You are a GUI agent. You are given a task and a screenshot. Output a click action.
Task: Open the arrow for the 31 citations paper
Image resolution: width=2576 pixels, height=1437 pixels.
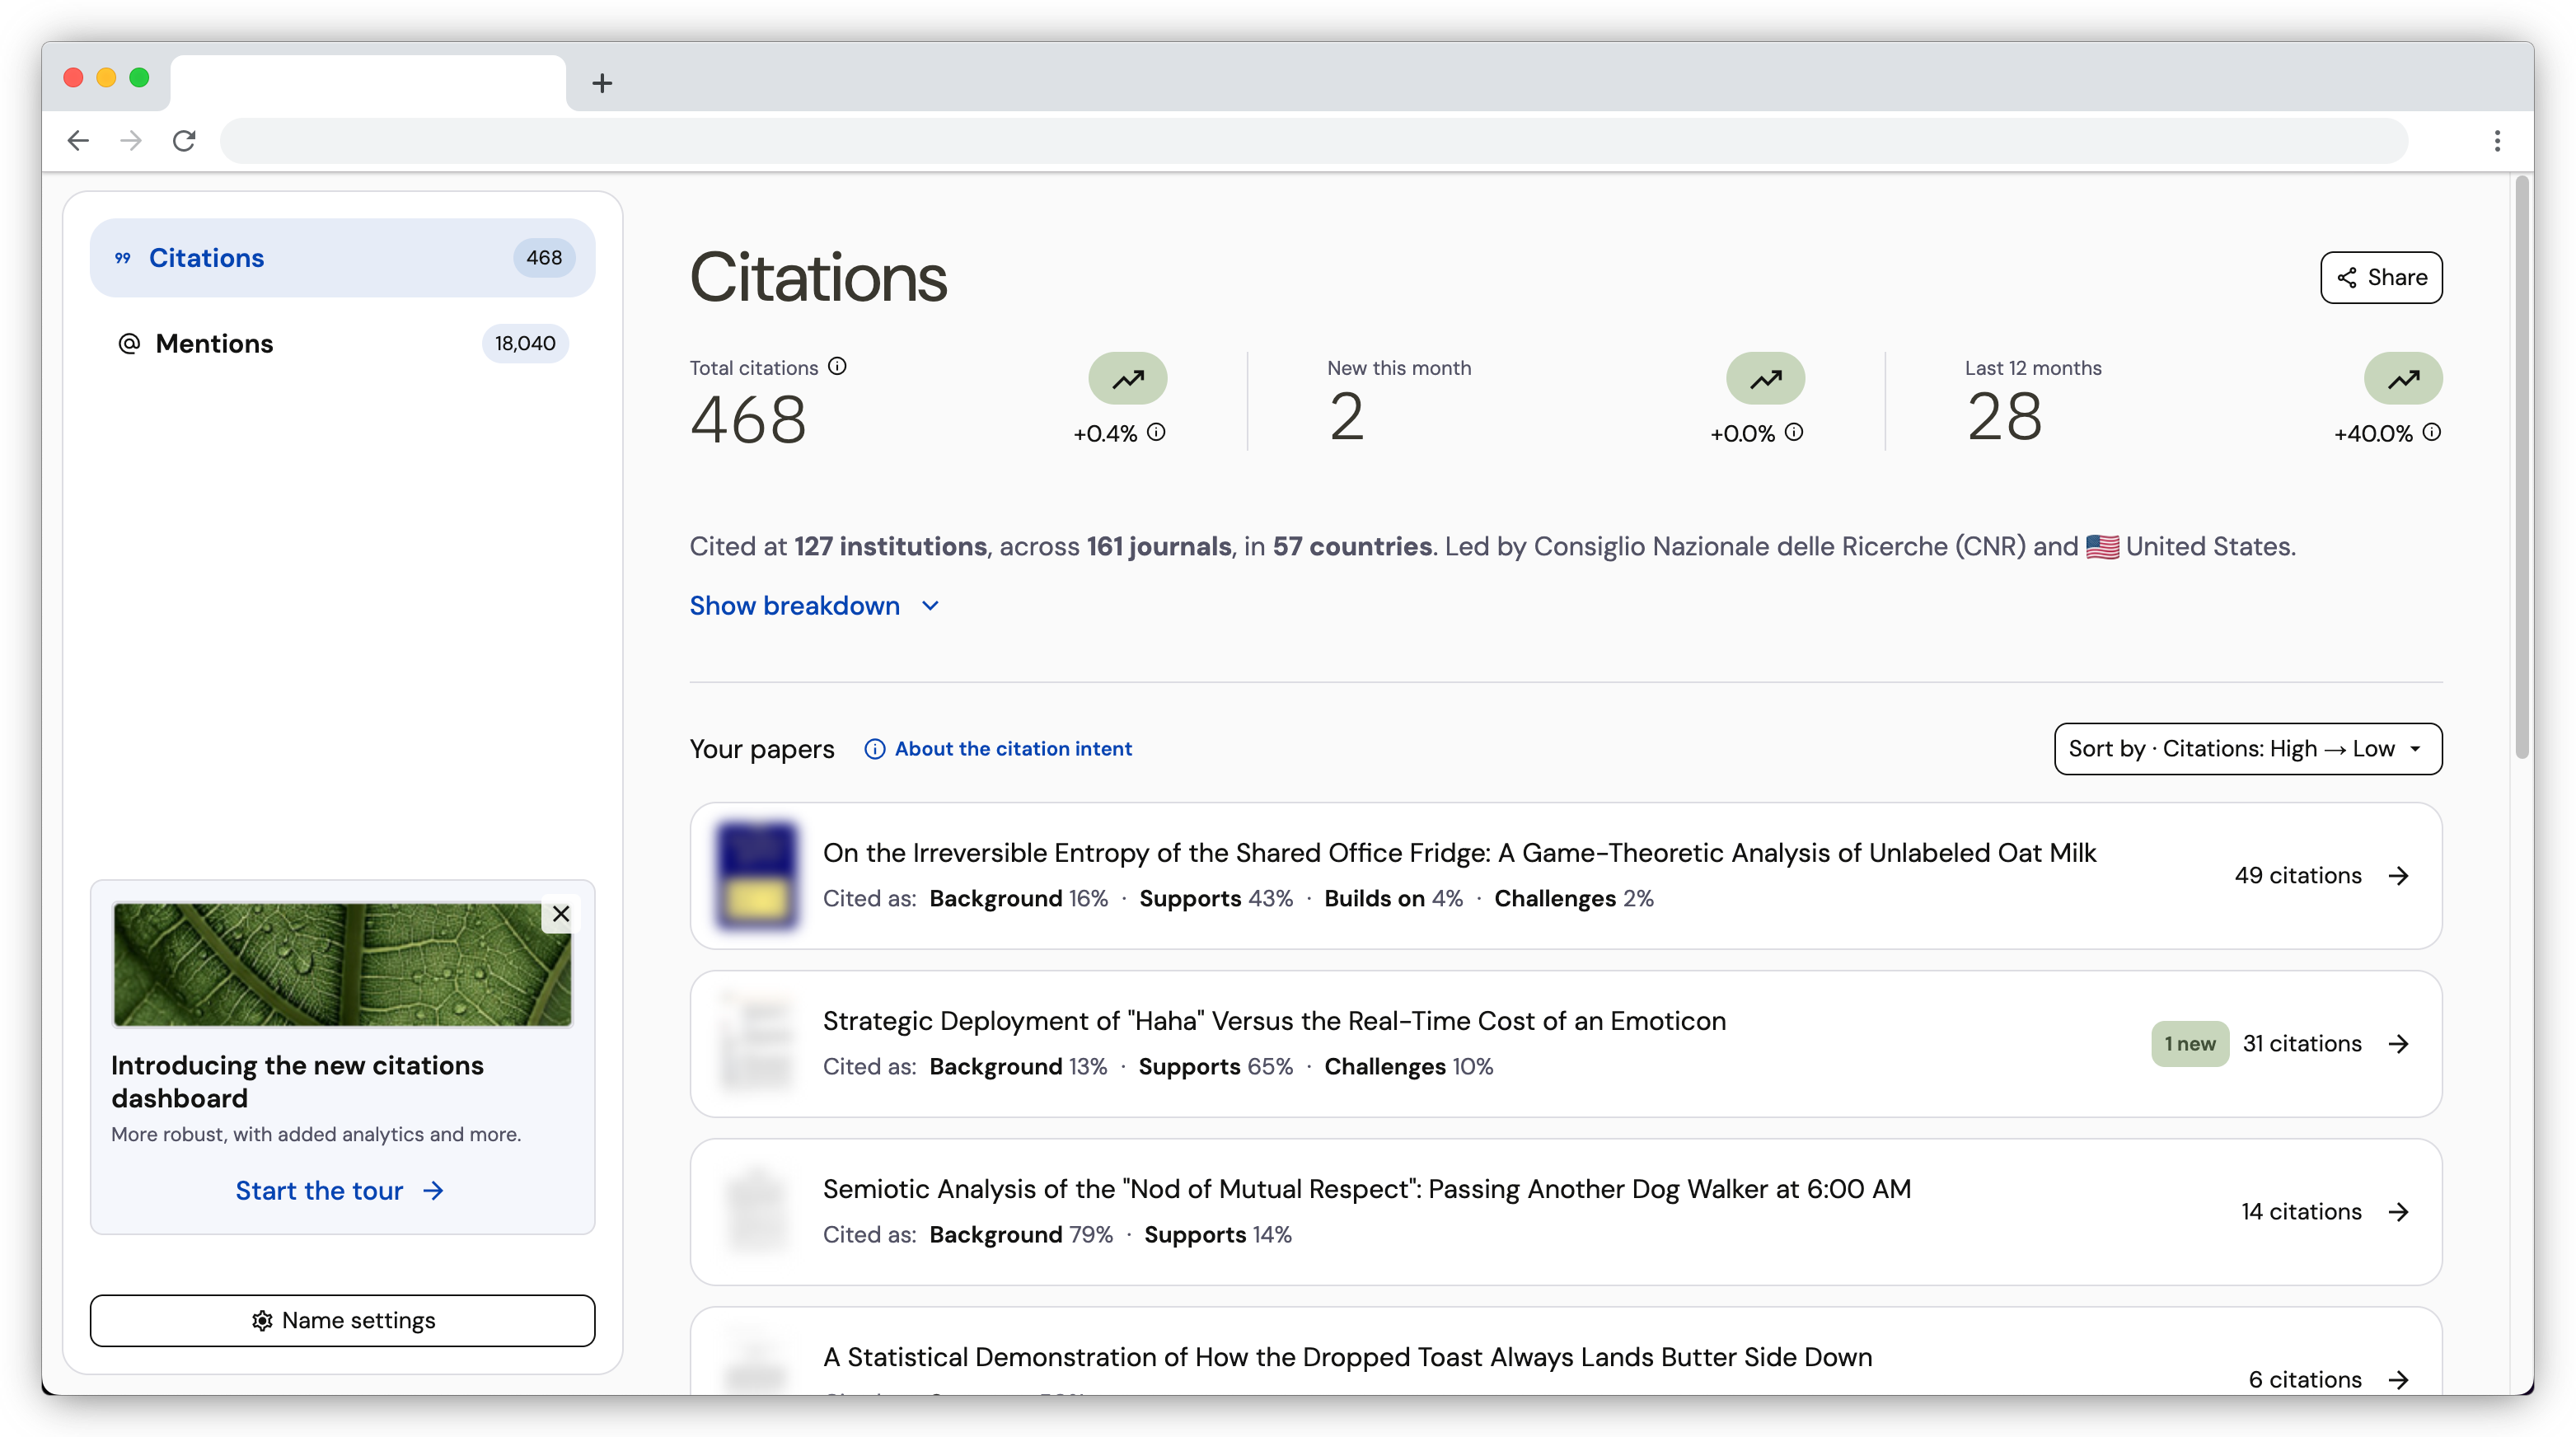tap(2399, 1044)
